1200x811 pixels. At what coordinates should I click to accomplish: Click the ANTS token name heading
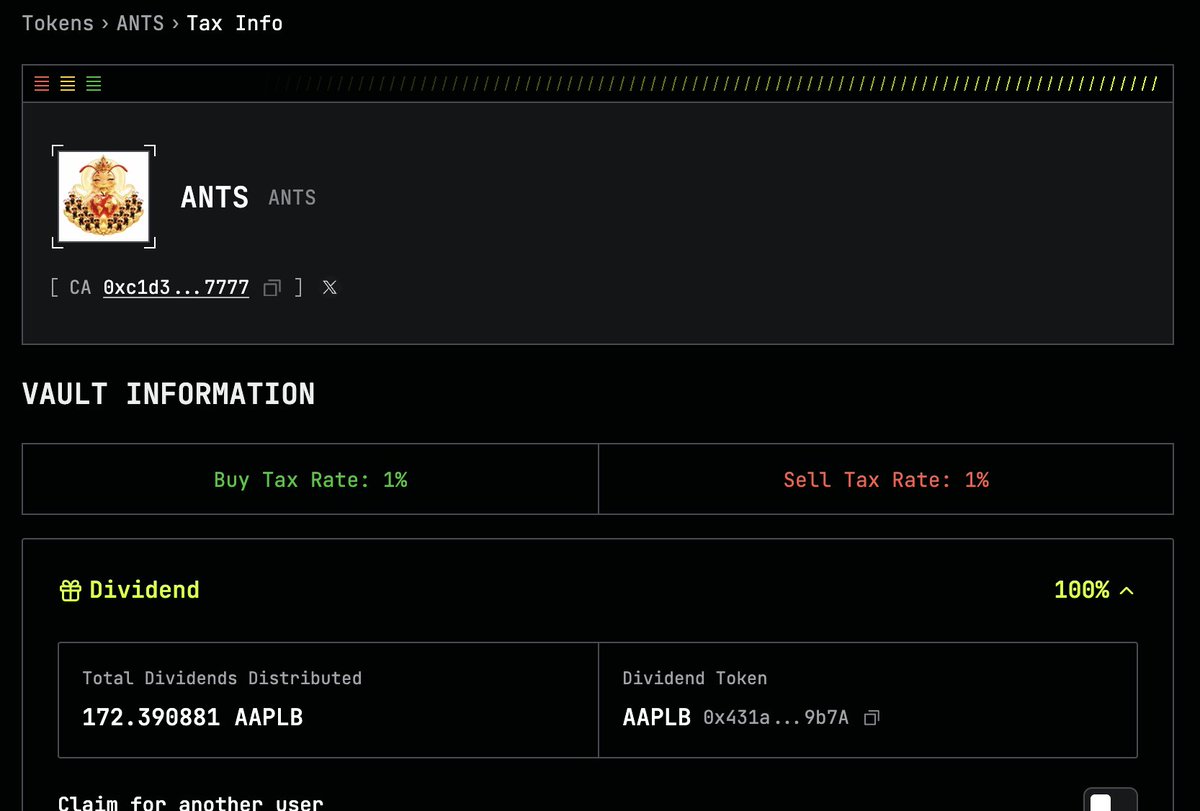(214, 197)
